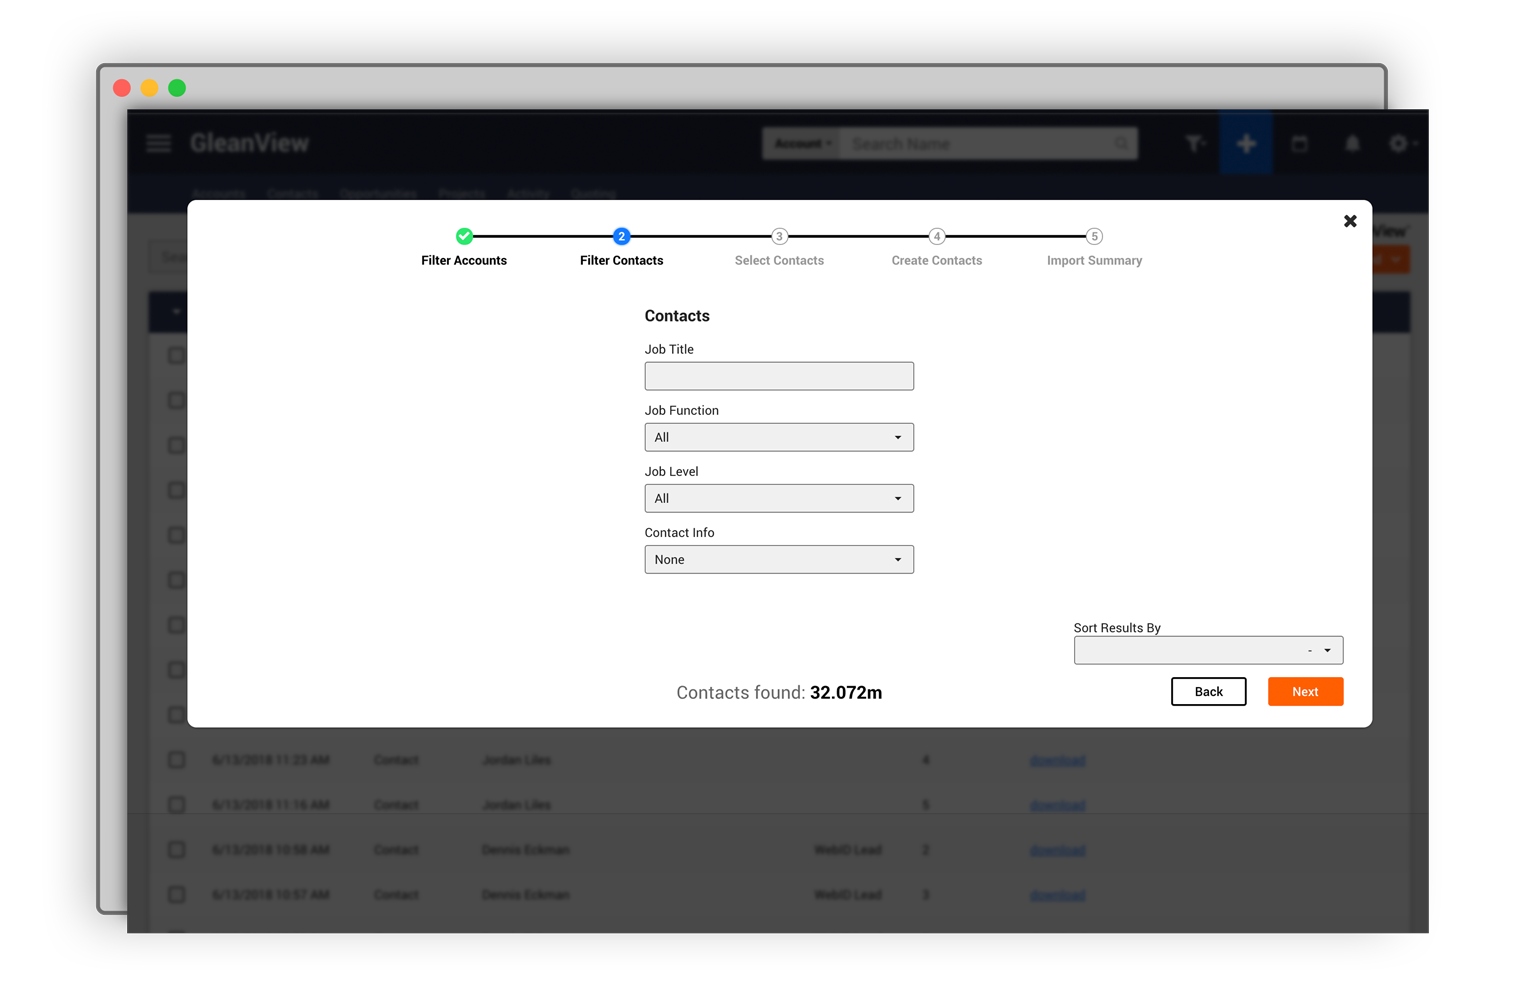The width and height of the screenshot is (1524, 997).
Task: Open the Job Level dropdown
Action: [779, 498]
